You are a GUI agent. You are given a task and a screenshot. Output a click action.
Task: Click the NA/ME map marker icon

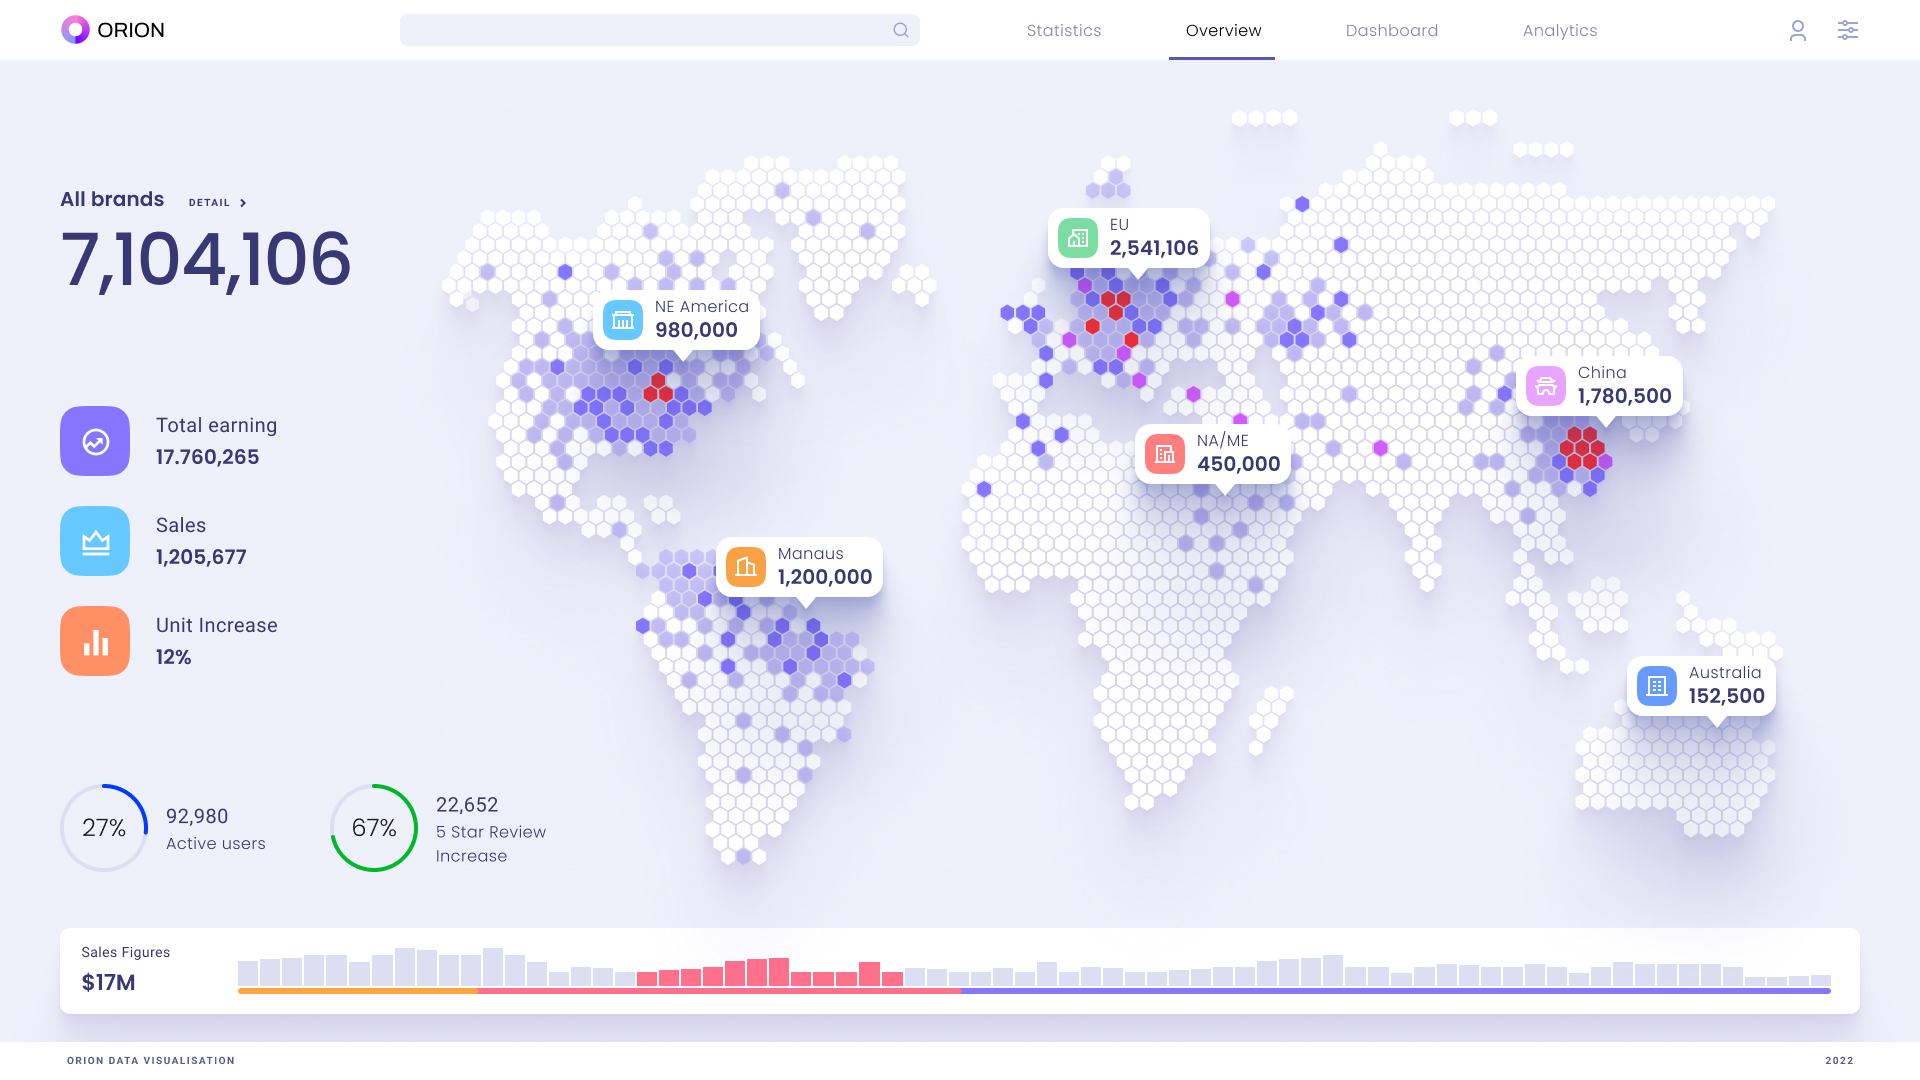(1164, 453)
